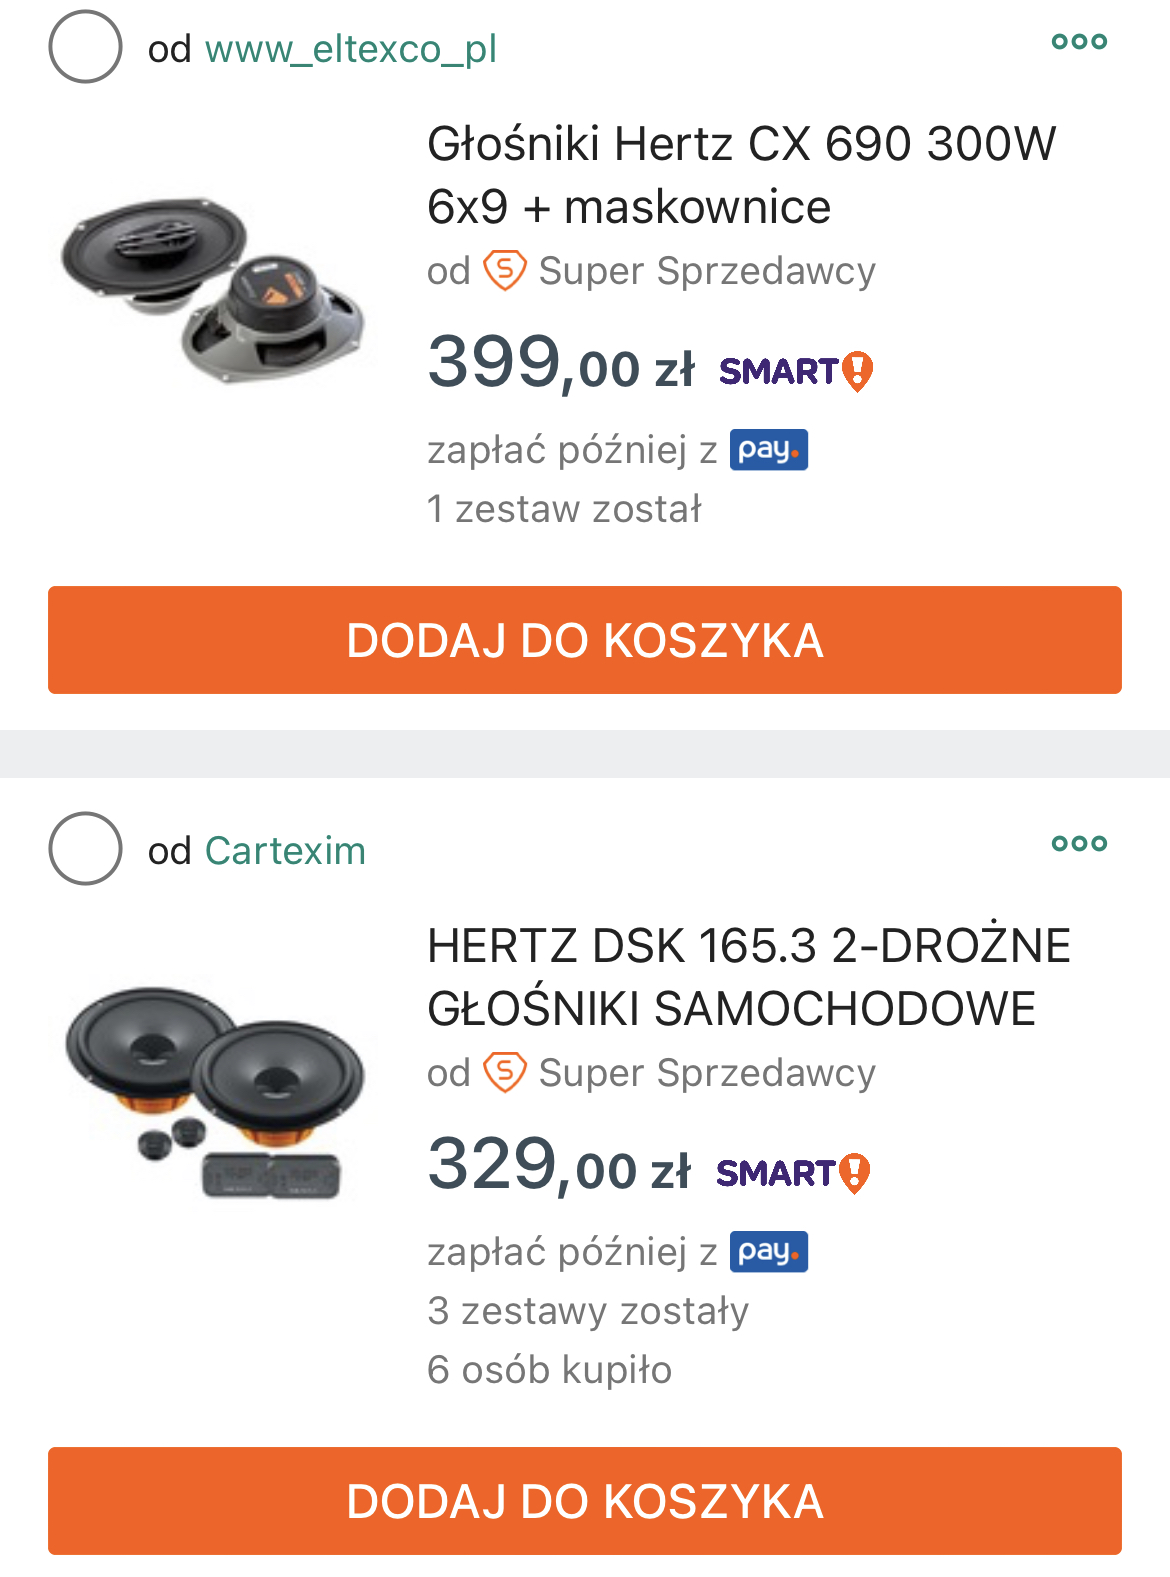This screenshot has width=1170, height=1577.
Task: Tap the 399,00 zł price
Action: pyautogui.click(x=560, y=363)
